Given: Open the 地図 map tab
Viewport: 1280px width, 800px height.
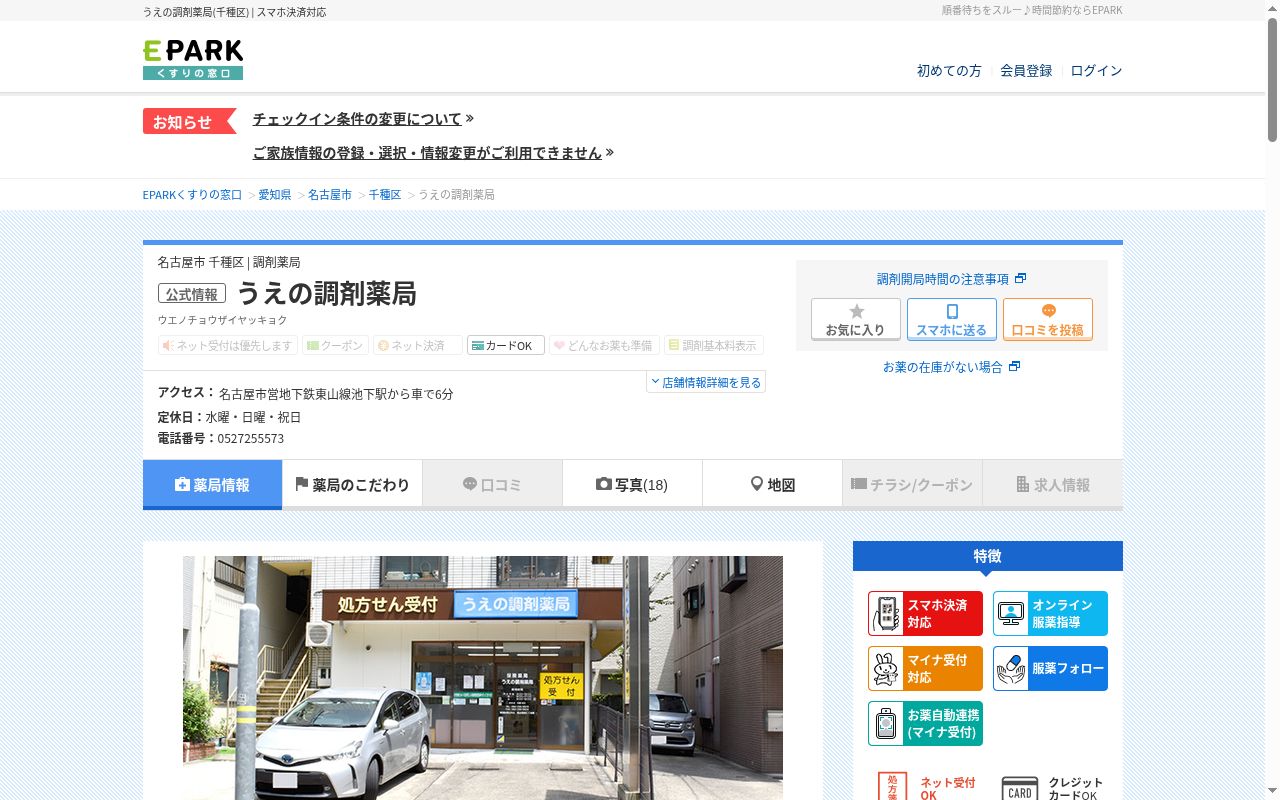Looking at the screenshot, I should [x=772, y=485].
